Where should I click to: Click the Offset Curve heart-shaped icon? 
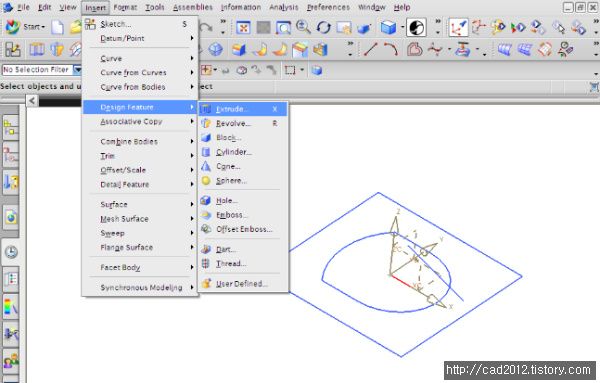pos(414,49)
